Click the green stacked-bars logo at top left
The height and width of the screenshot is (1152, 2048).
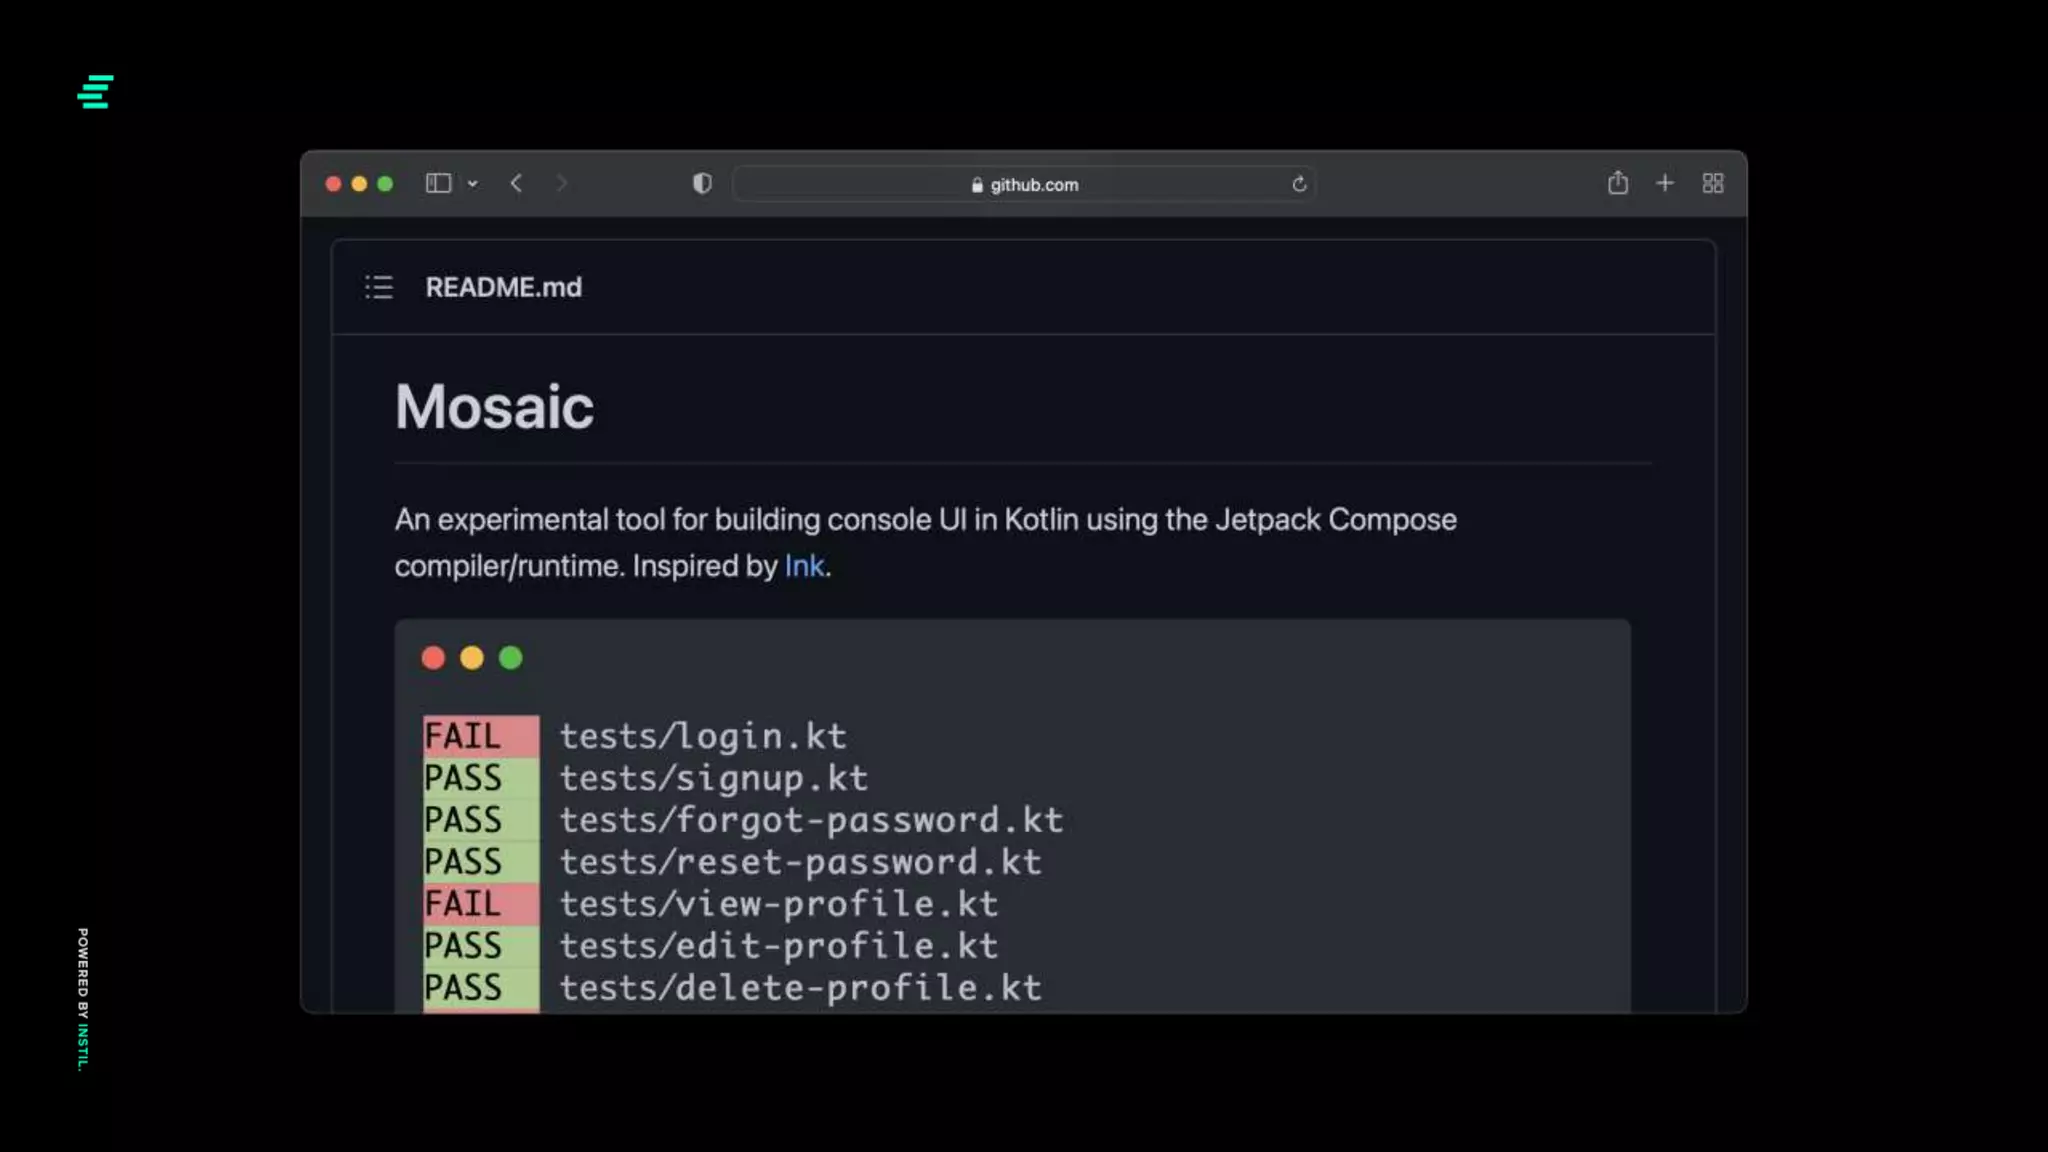click(95, 92)
